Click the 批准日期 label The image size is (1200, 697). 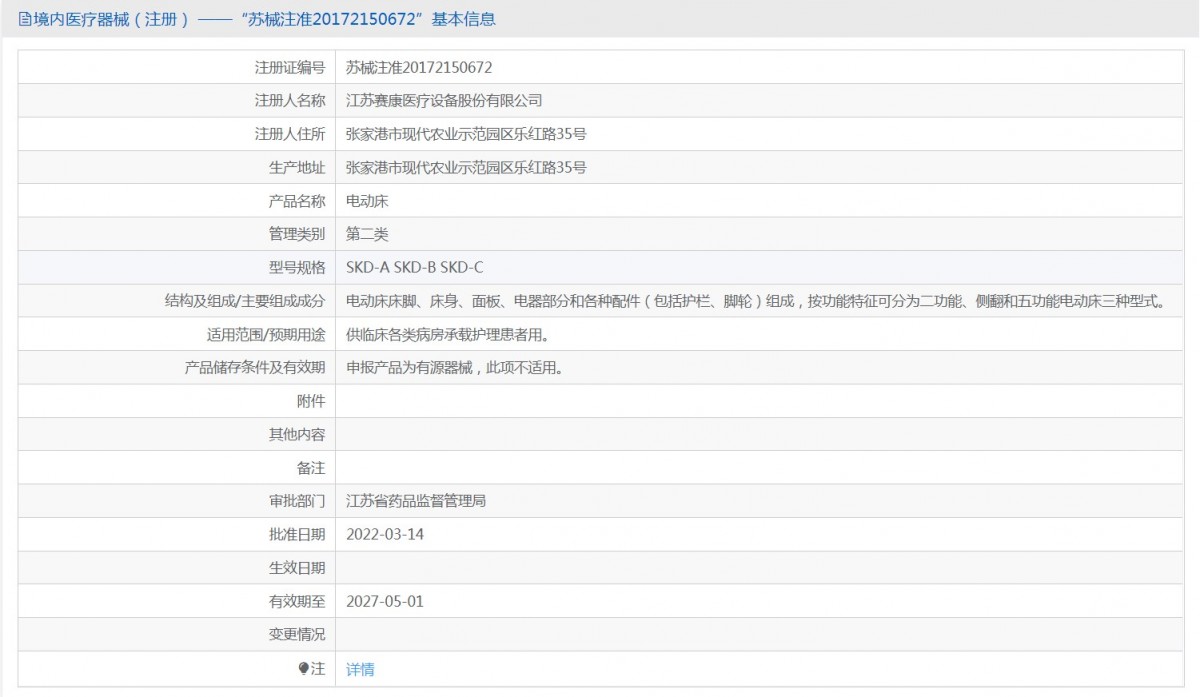coord(297,534)
